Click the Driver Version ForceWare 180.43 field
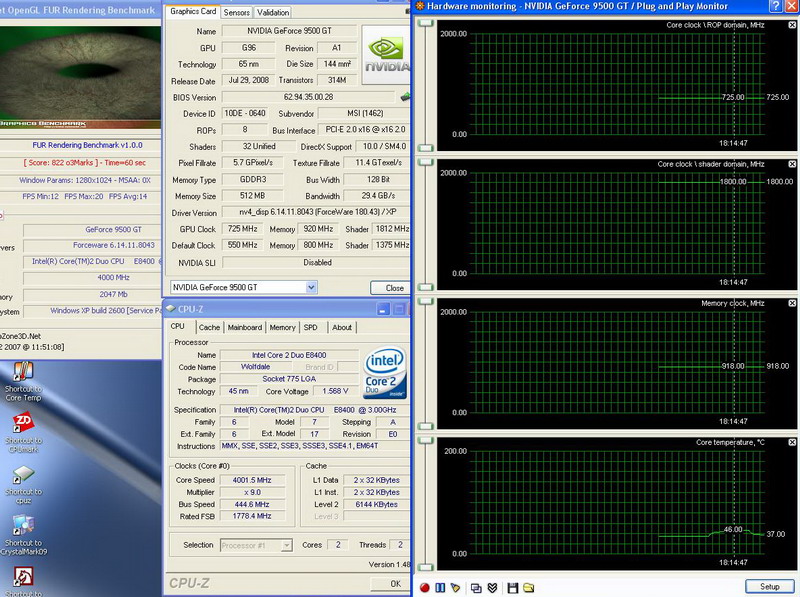The image size is (800, 597). point(316,212)
